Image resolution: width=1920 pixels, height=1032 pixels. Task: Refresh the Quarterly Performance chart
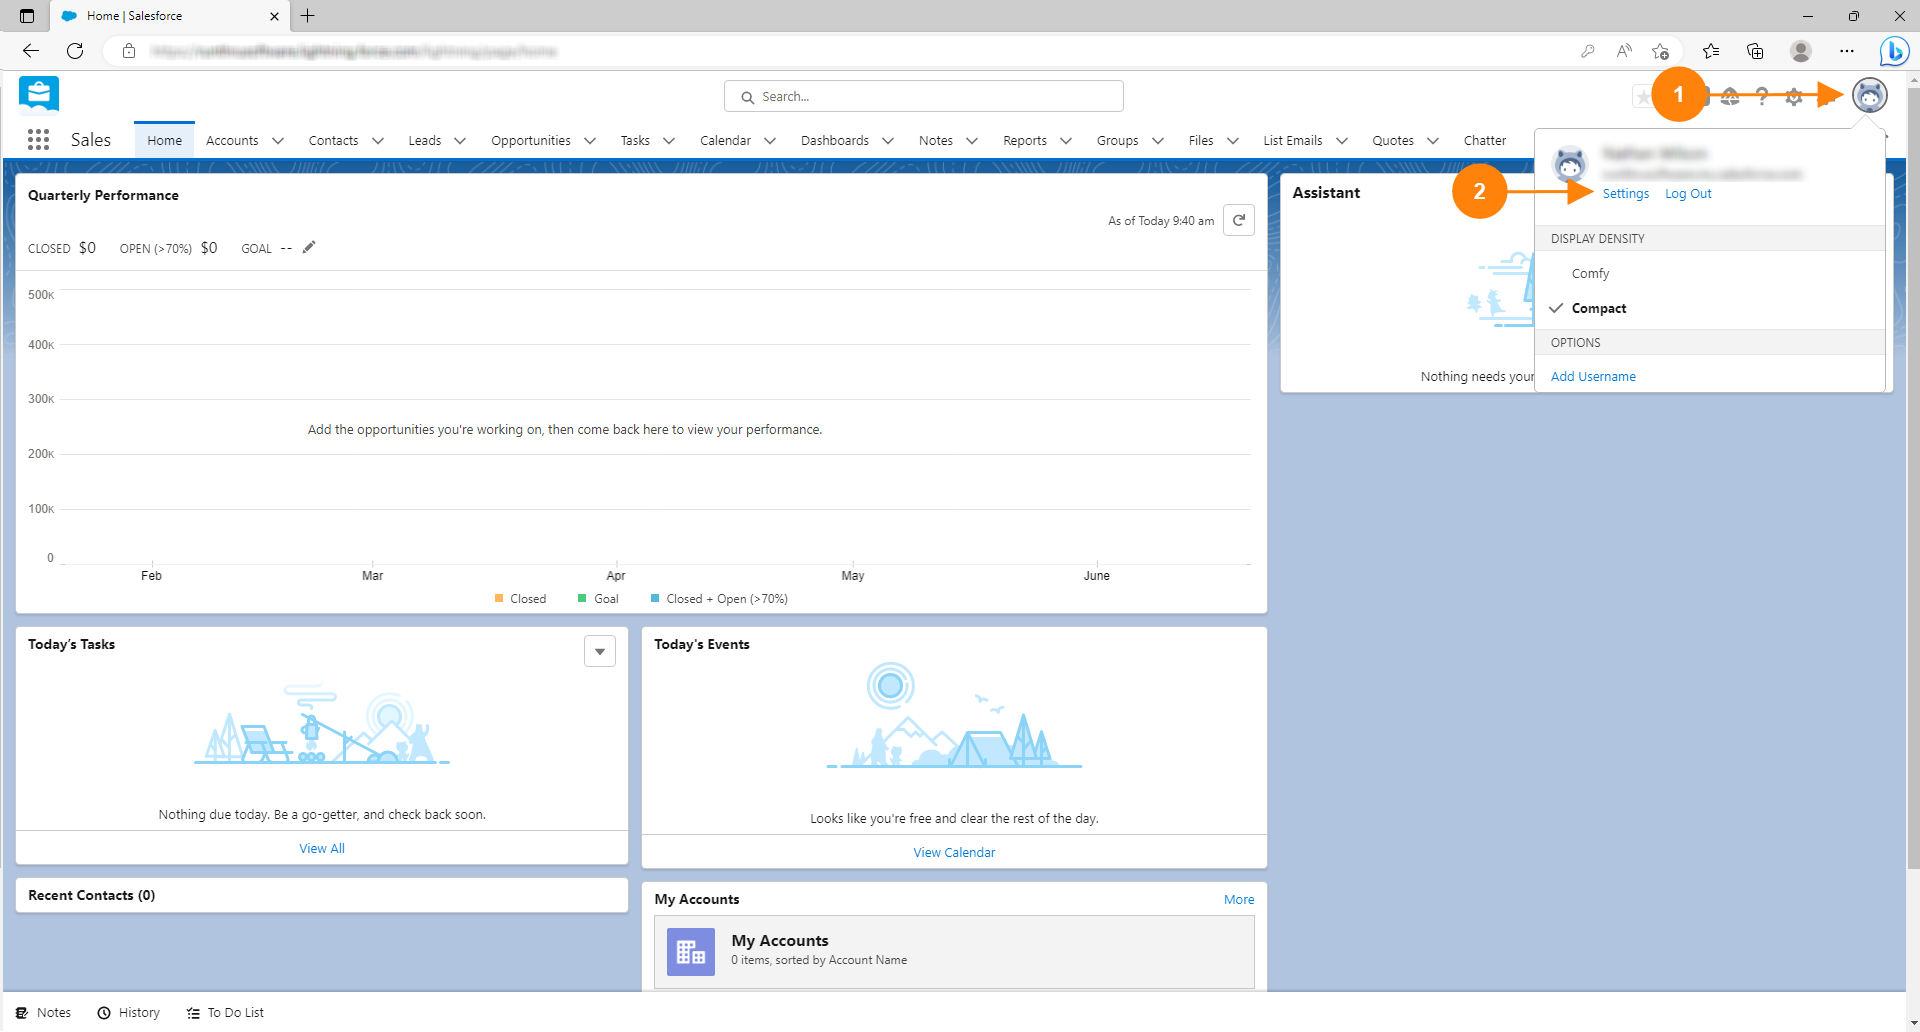(1239, 220)
